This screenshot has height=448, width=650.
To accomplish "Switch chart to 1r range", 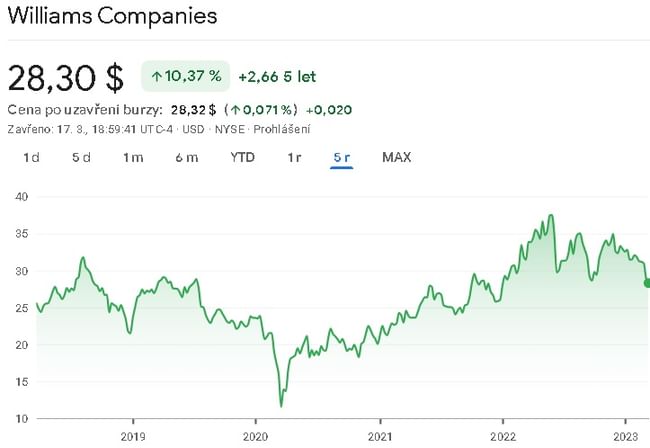I will point(294,157).
